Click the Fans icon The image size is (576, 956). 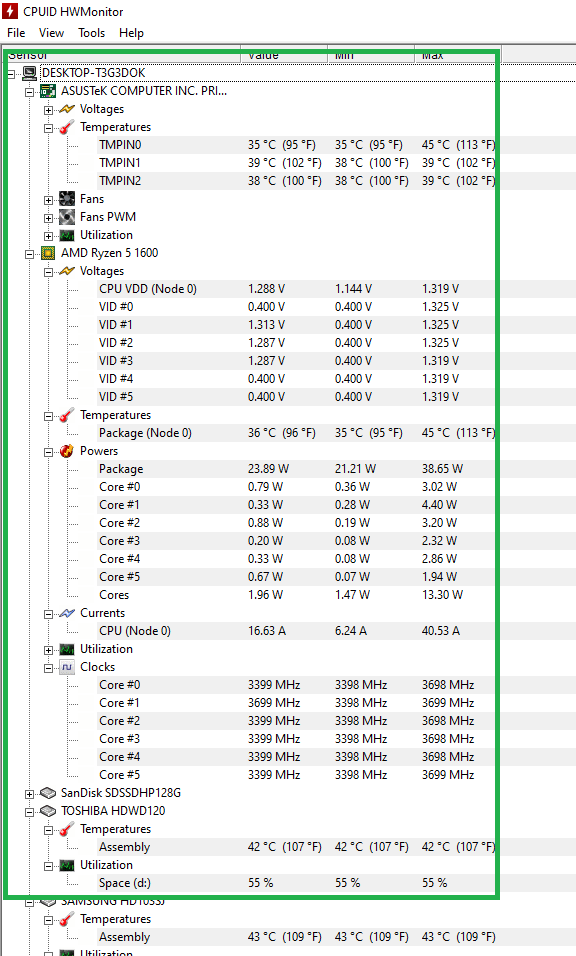67,199
